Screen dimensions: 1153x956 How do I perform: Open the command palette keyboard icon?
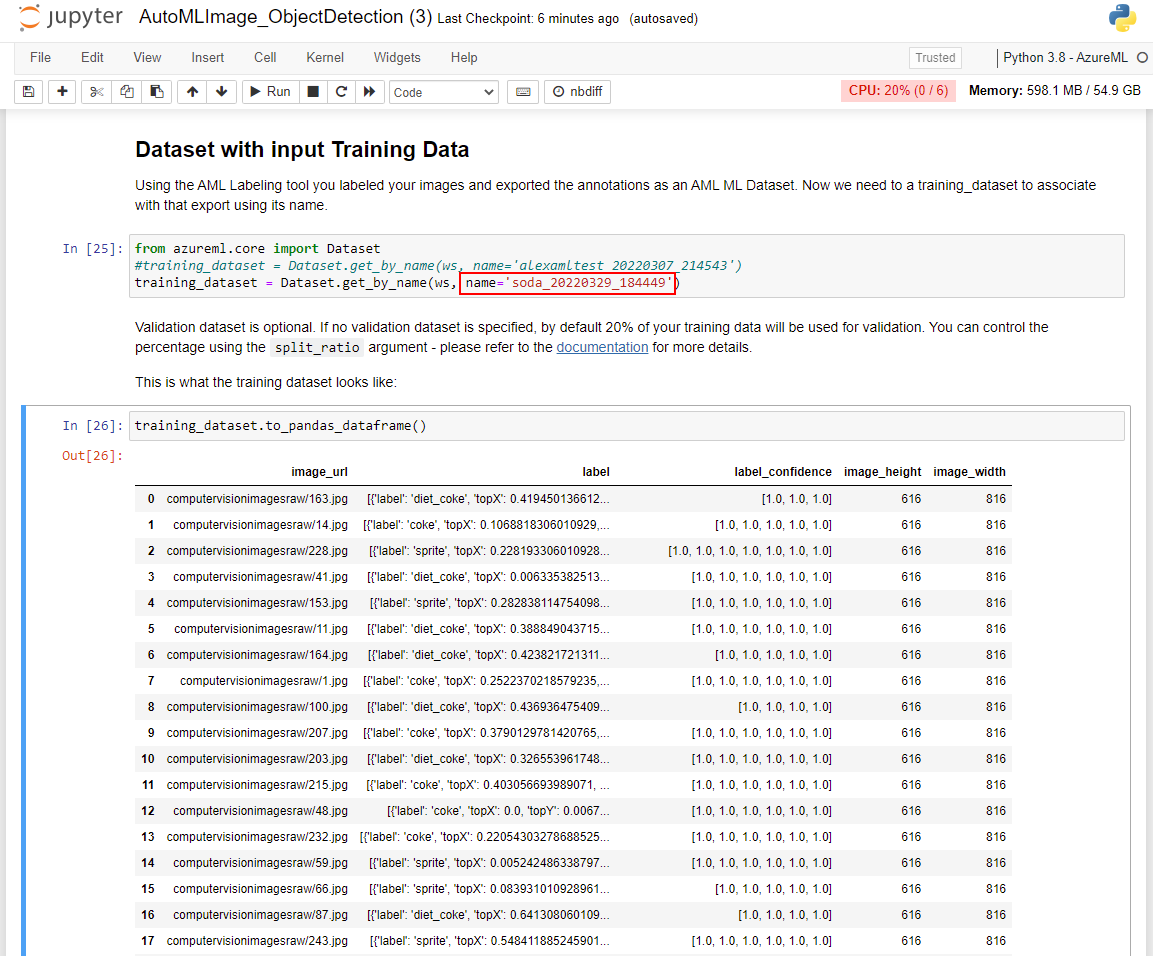(523, 92)
